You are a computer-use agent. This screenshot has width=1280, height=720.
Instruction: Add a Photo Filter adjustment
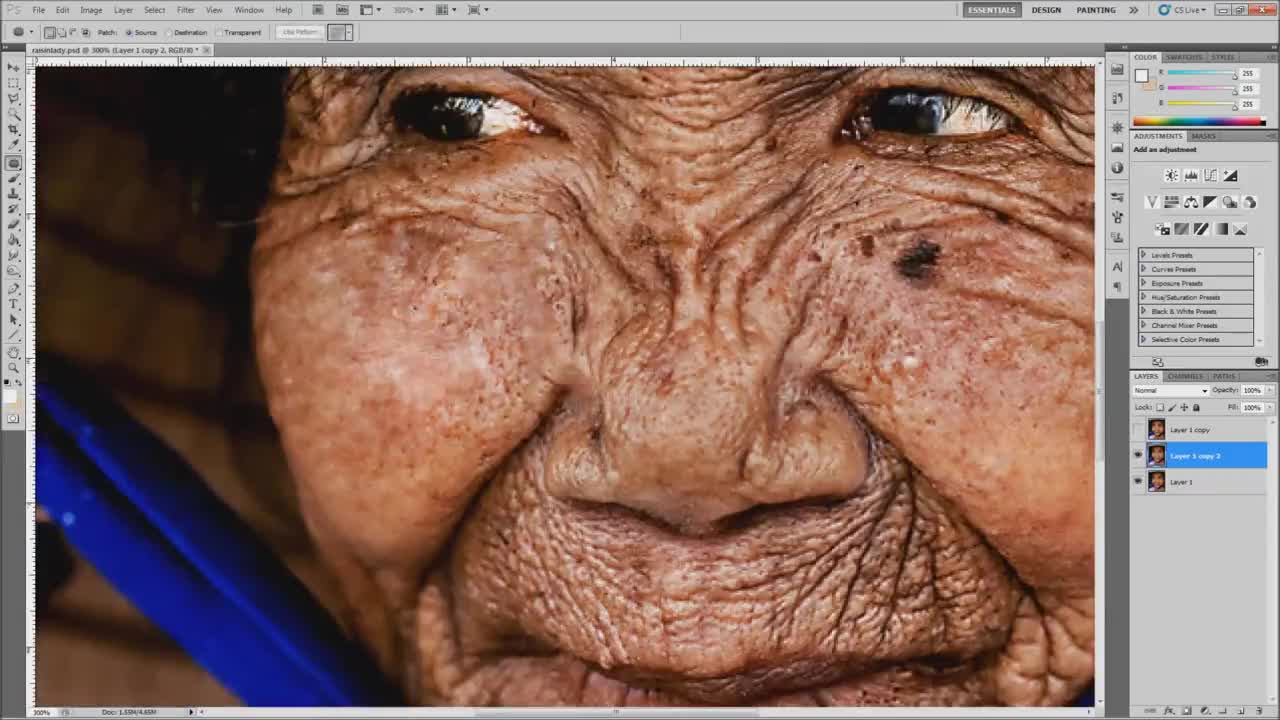point(1230,202)
